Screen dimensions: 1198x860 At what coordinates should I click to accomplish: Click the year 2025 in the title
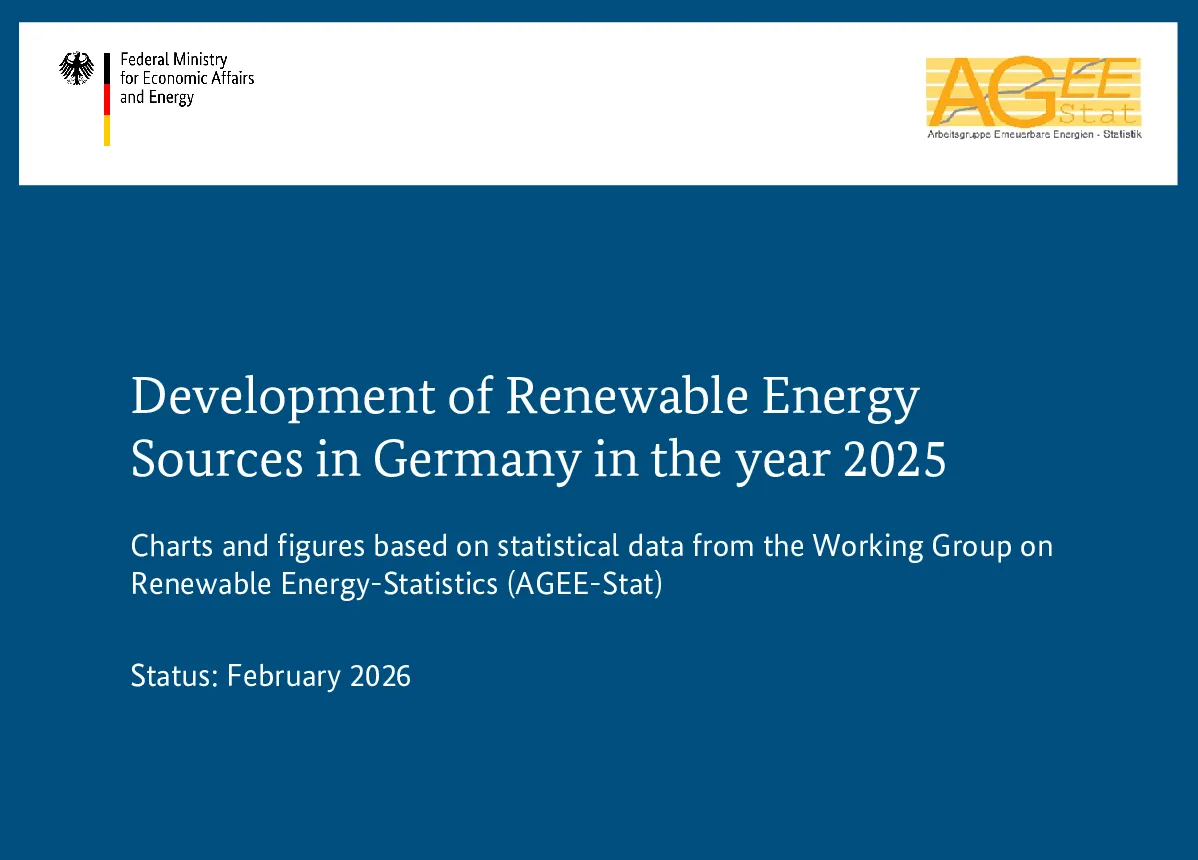tap(895, 460)
